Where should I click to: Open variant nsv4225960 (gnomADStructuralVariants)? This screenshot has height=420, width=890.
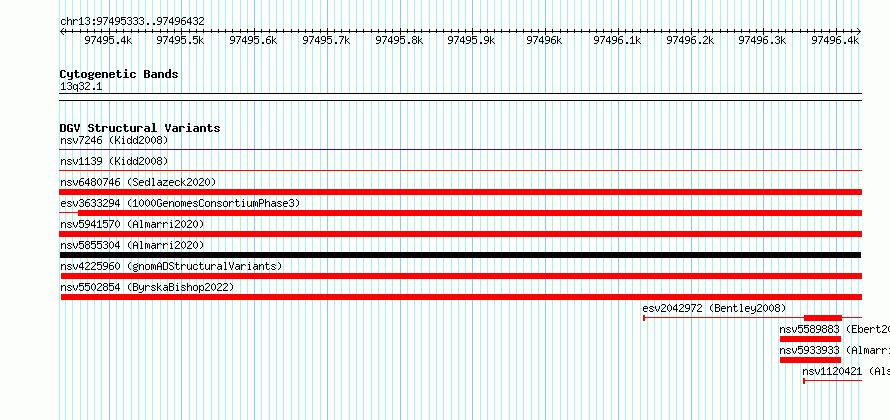171,266
